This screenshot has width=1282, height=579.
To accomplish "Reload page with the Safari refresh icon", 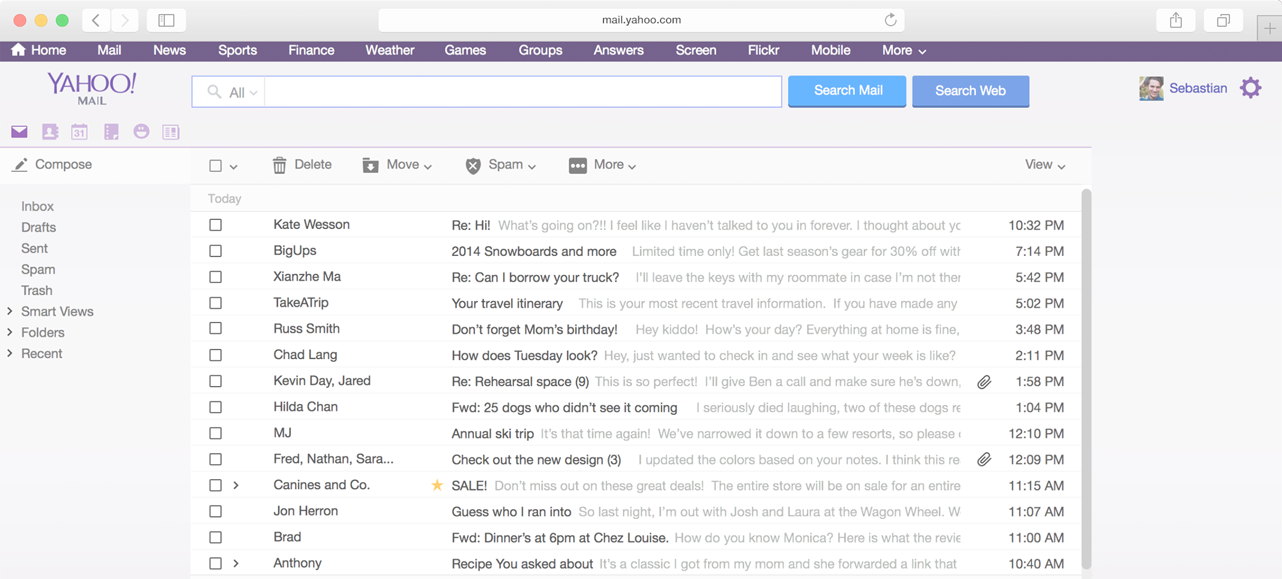I will pos(890,20).
